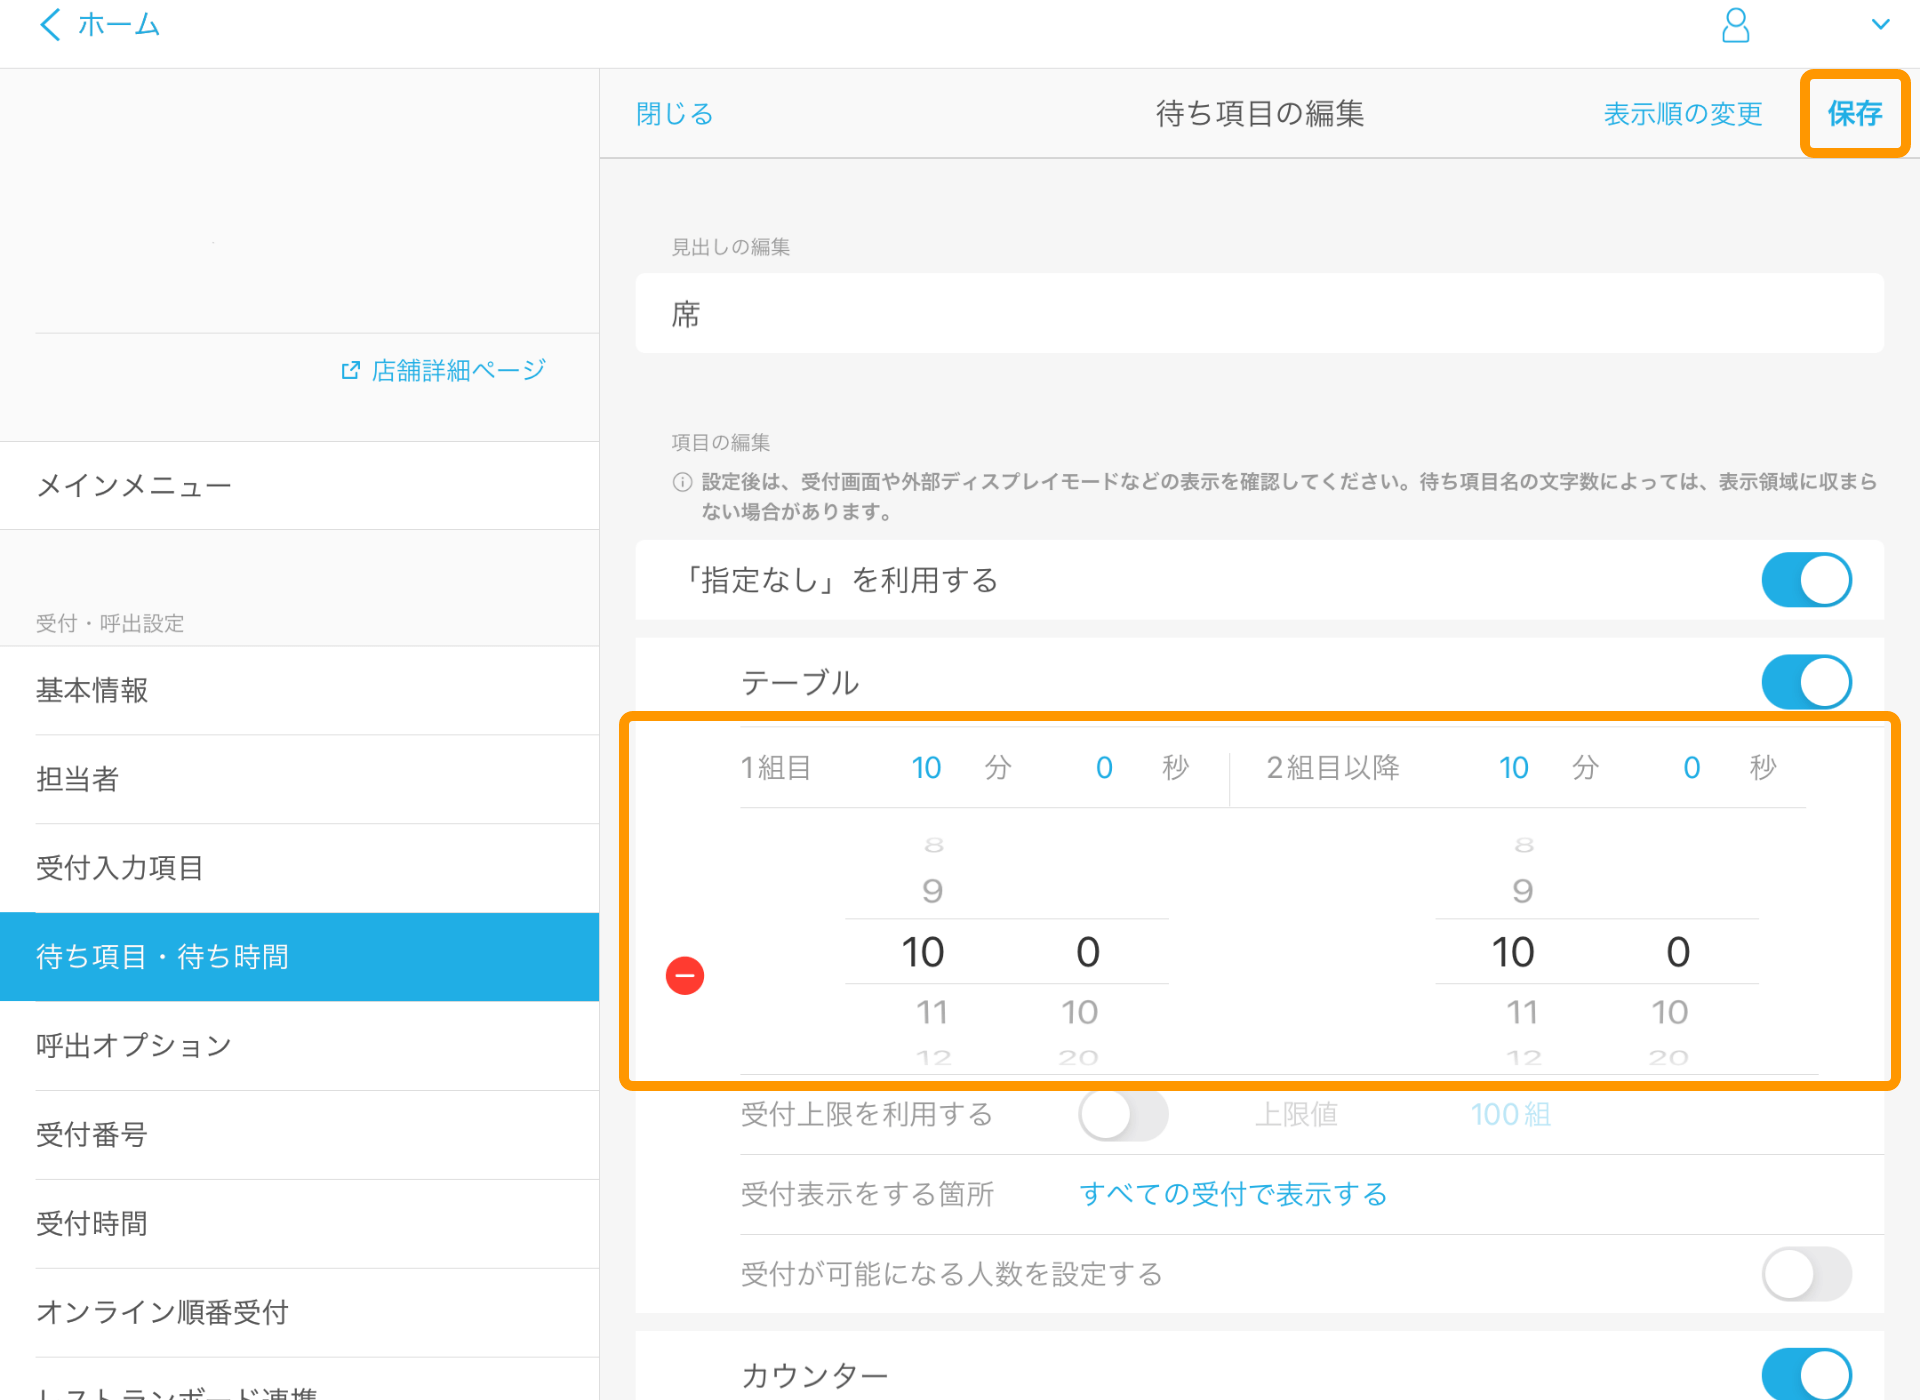The height and width of the screenshot is (1400, 1920).
Task: Open the 店舗詳細ページ external link
Action: [443, 370]
